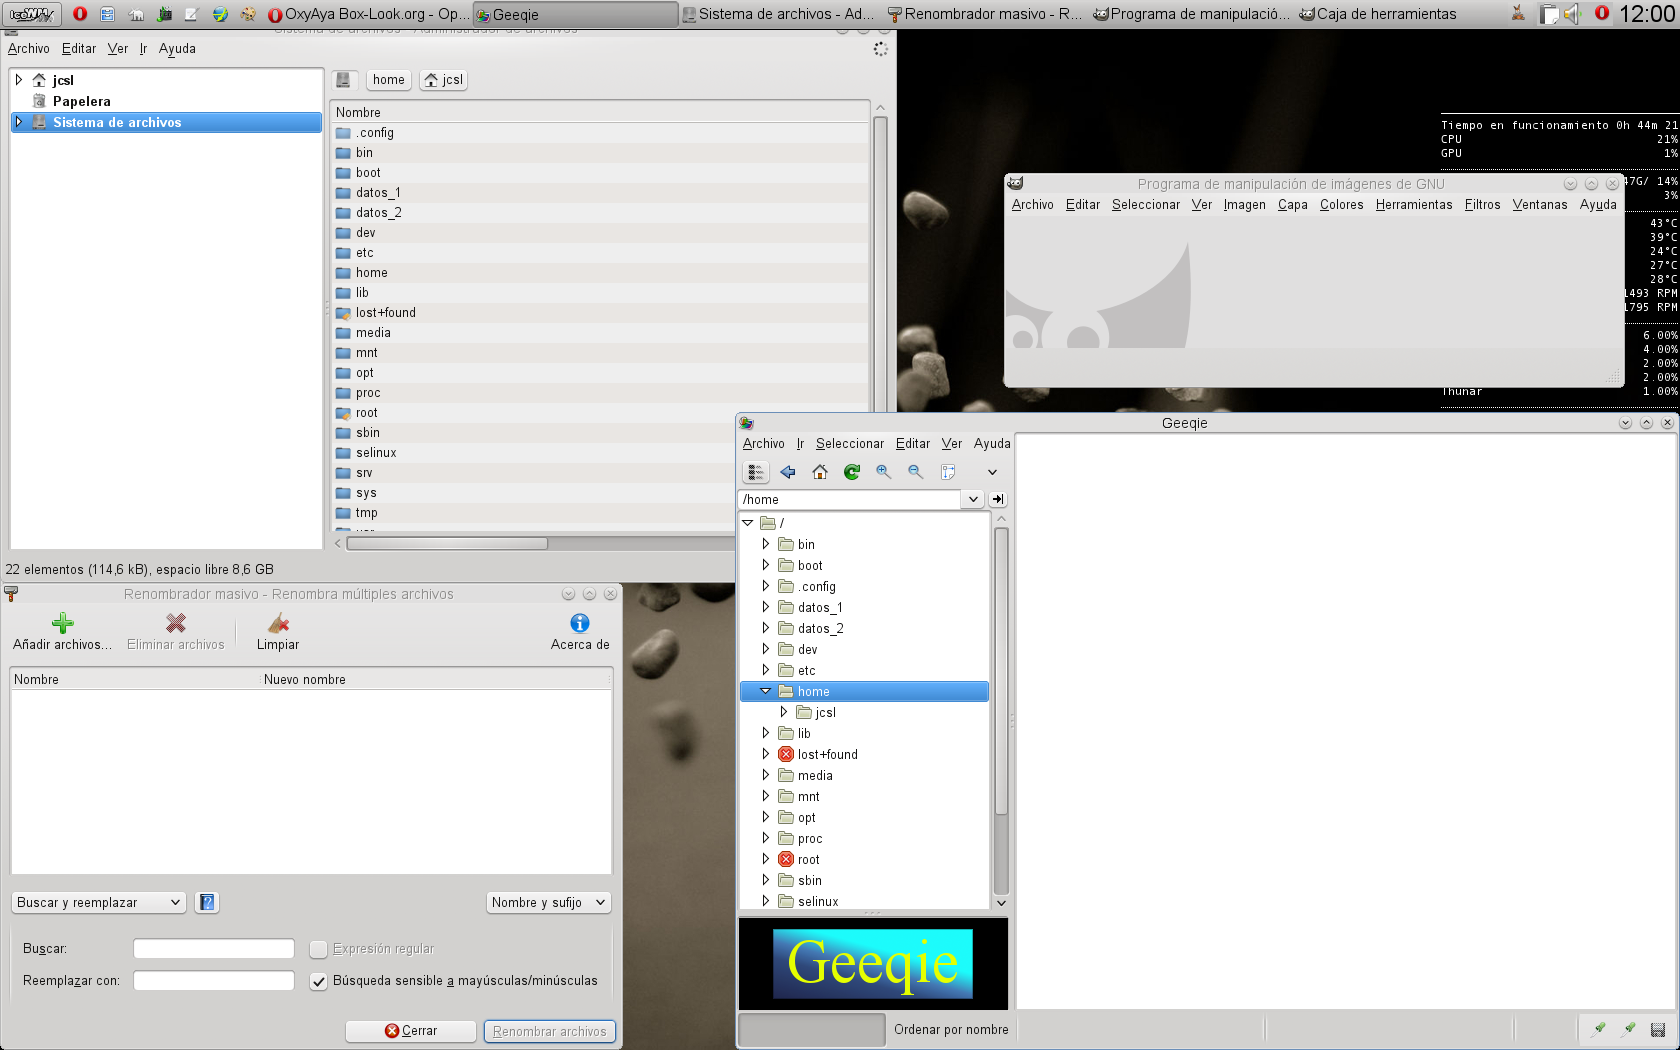Click Nombre column header in Thunar
The width and height of the screenshot is (1680, 1050).
(x=600, y=112)
